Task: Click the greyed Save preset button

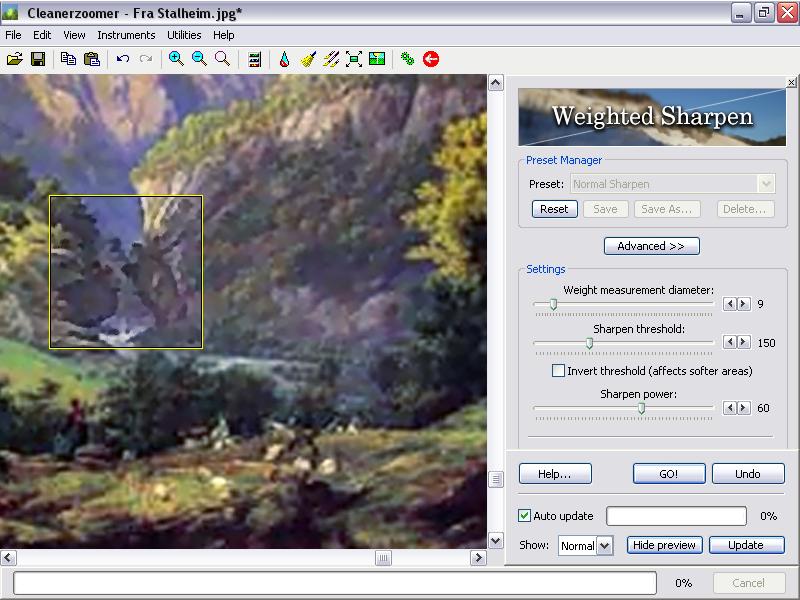Action: point(606,209)
